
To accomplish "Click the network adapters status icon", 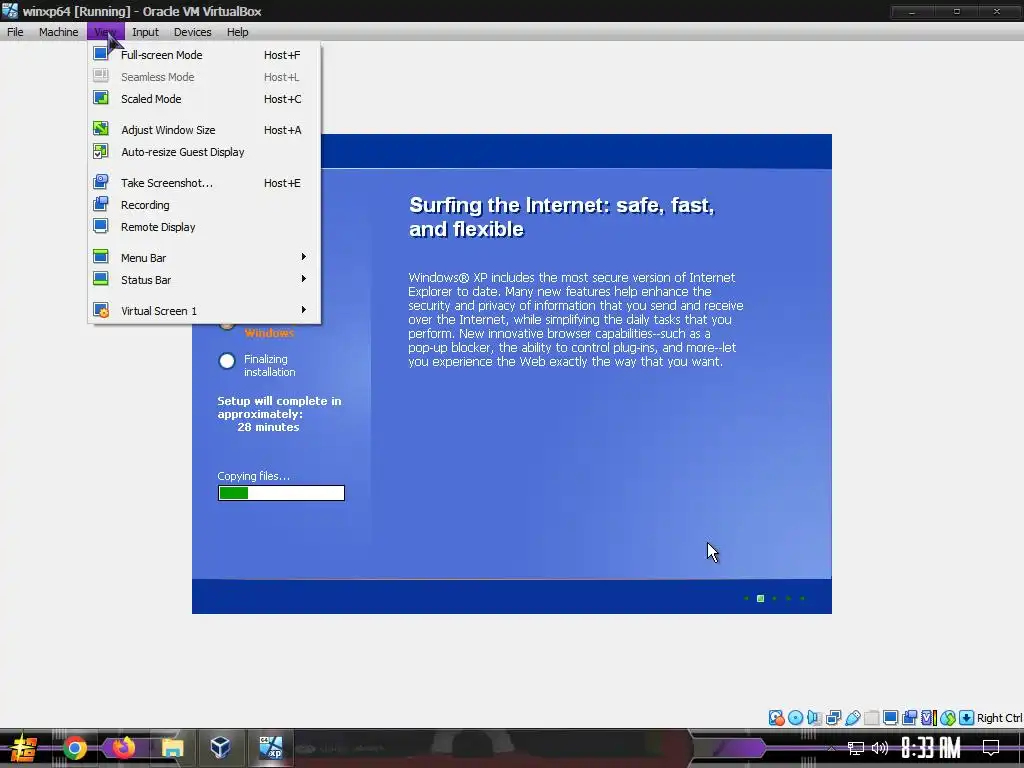I will tap(833, 718).
